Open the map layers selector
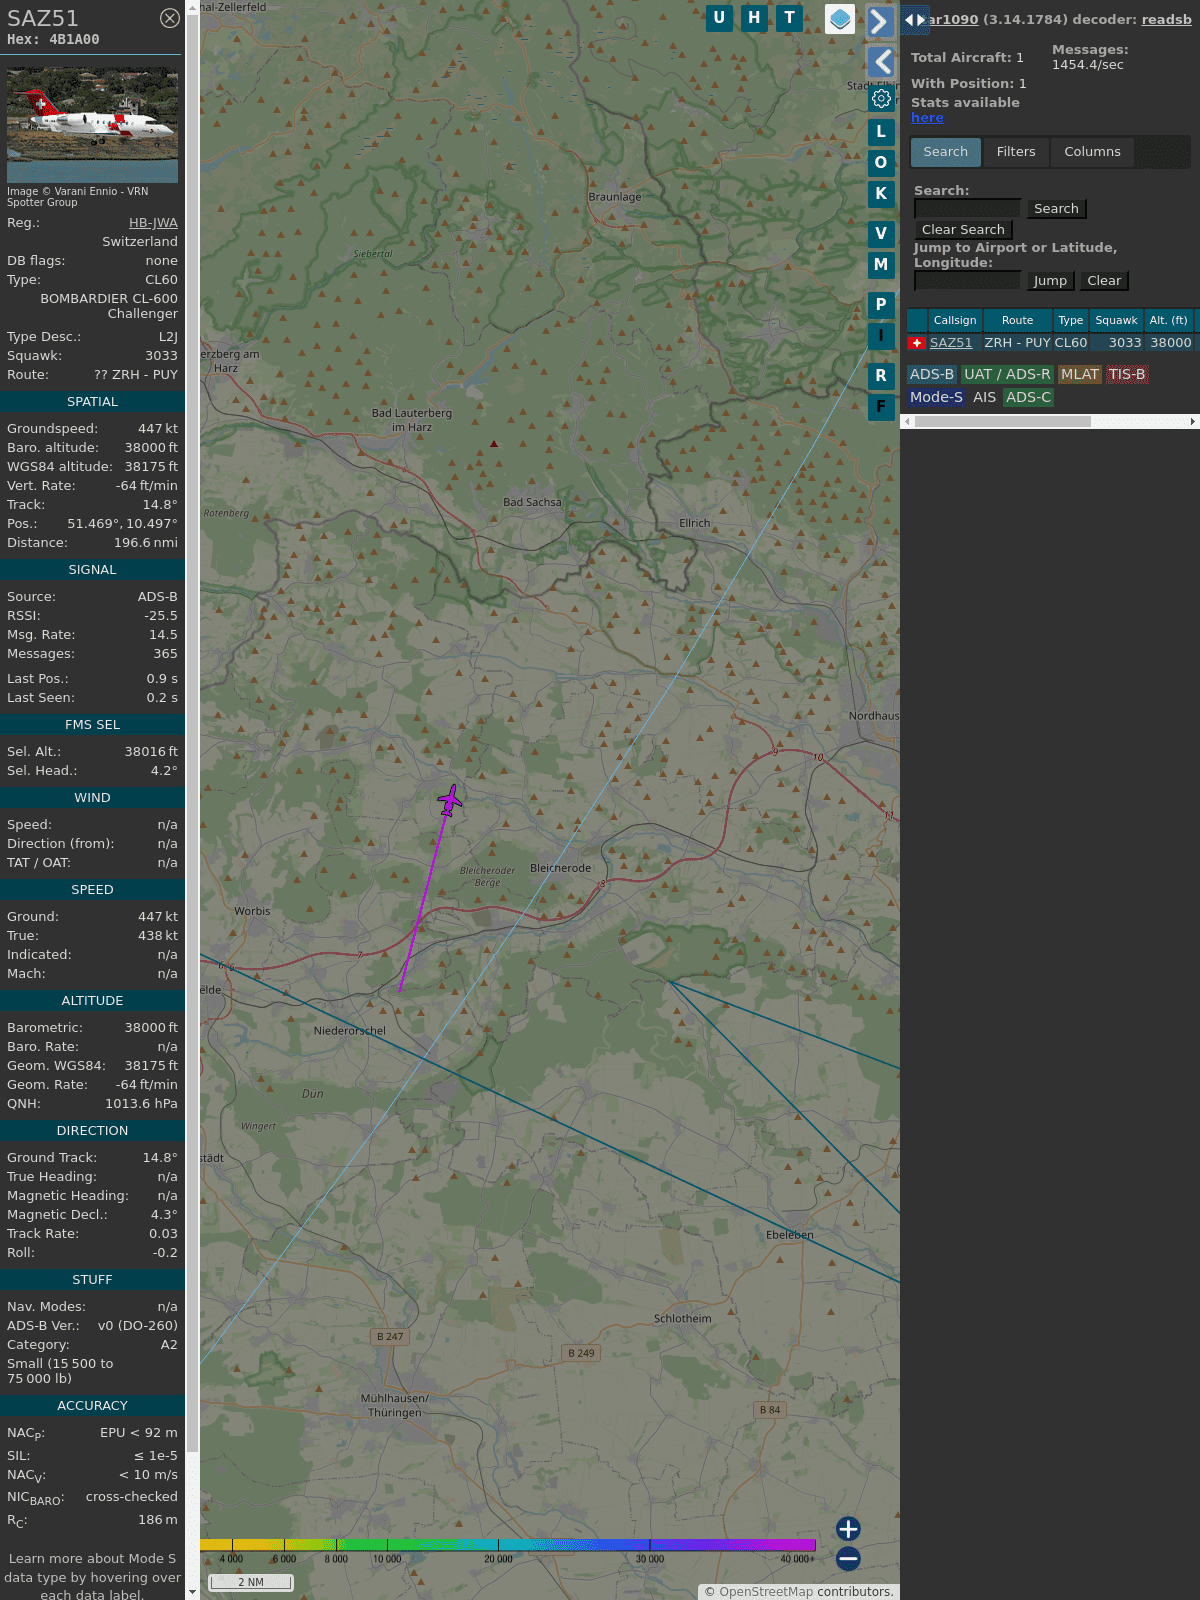Screen dimensions: 1200x1600 click(840, 19)
